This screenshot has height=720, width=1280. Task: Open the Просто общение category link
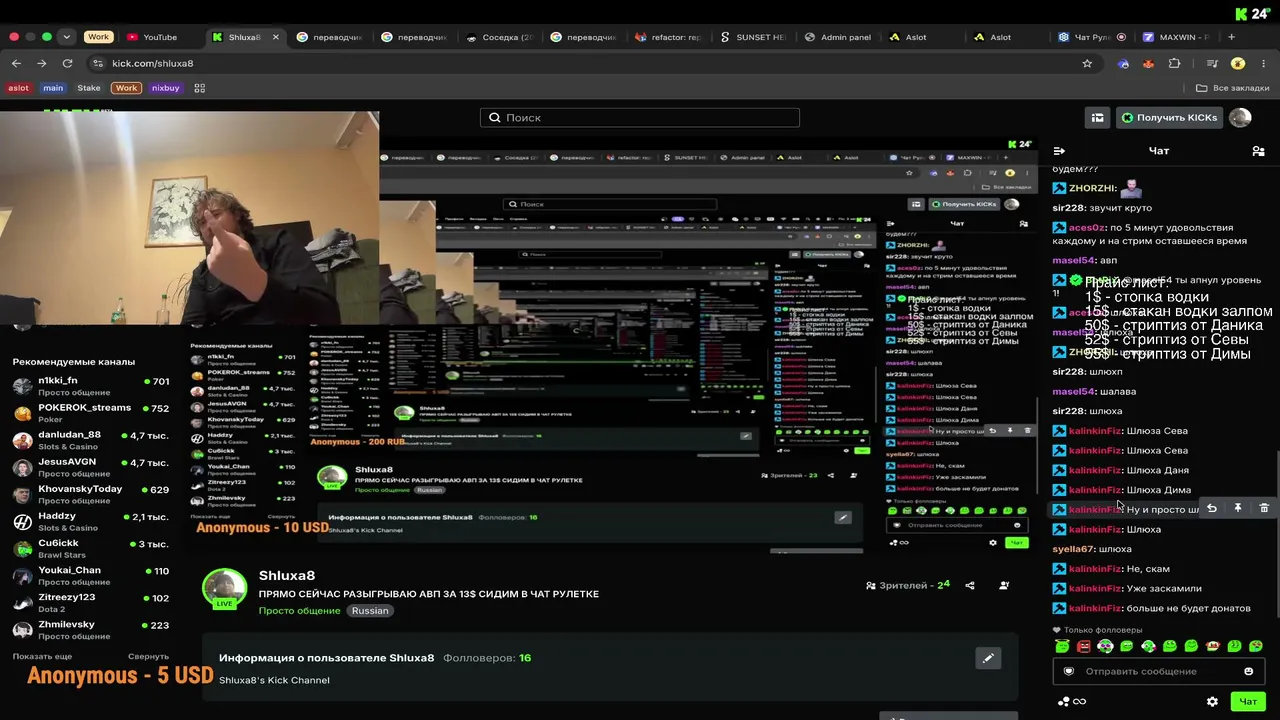300,611
